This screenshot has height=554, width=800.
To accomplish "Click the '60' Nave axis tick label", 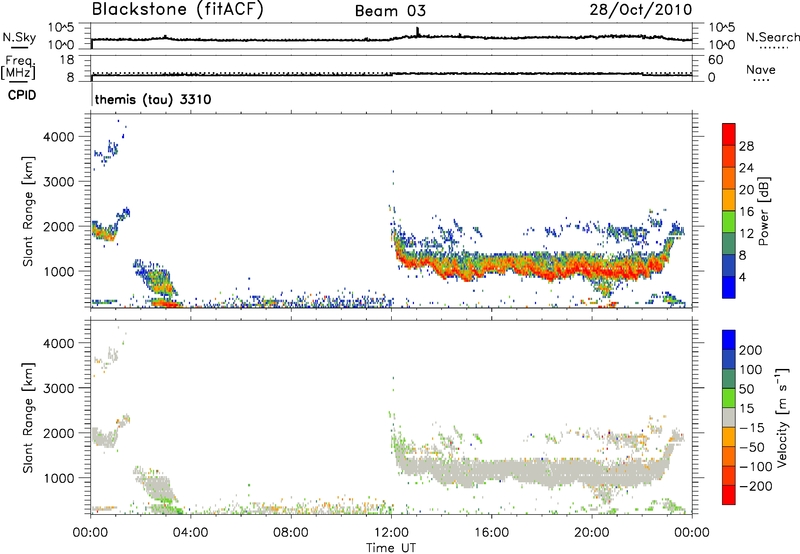I will [715, 60].
